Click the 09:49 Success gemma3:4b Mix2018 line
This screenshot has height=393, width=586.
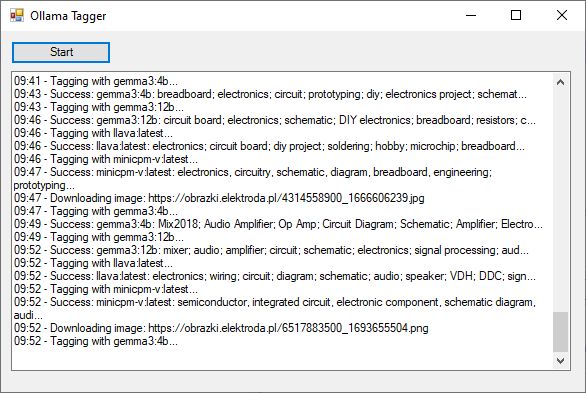click(x=278, y=224)
